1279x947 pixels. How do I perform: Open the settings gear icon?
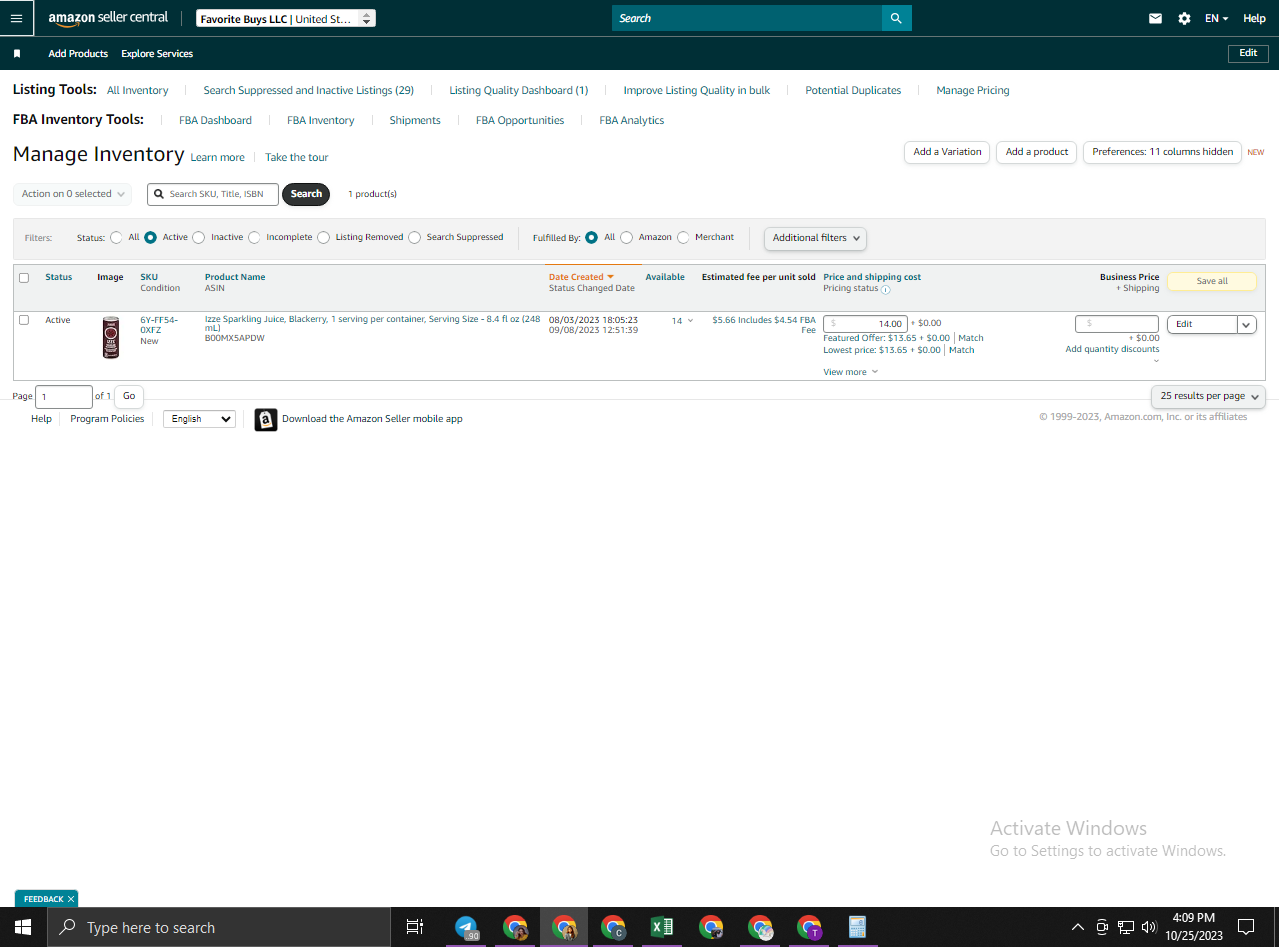click(1184, 18)
